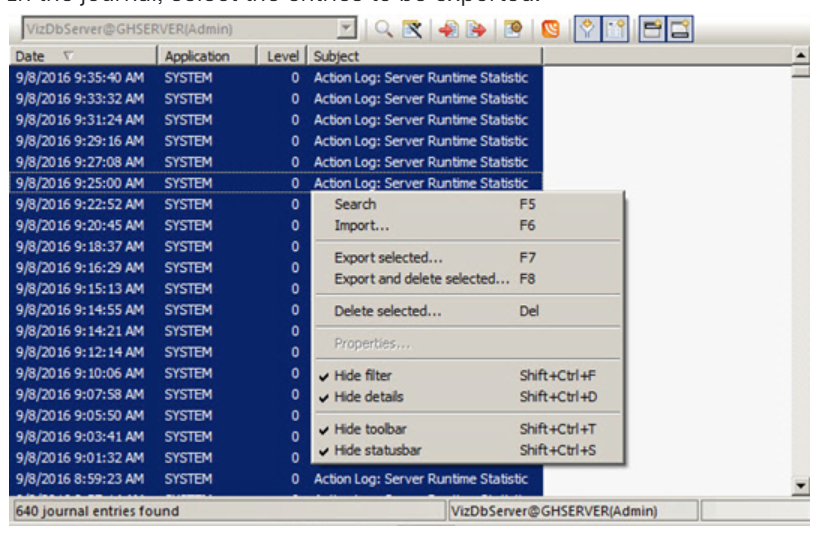Viewport: 837px width, 533px height.
Task: Toggle the statusbar visibility icon
Action: tap(680, 29)
